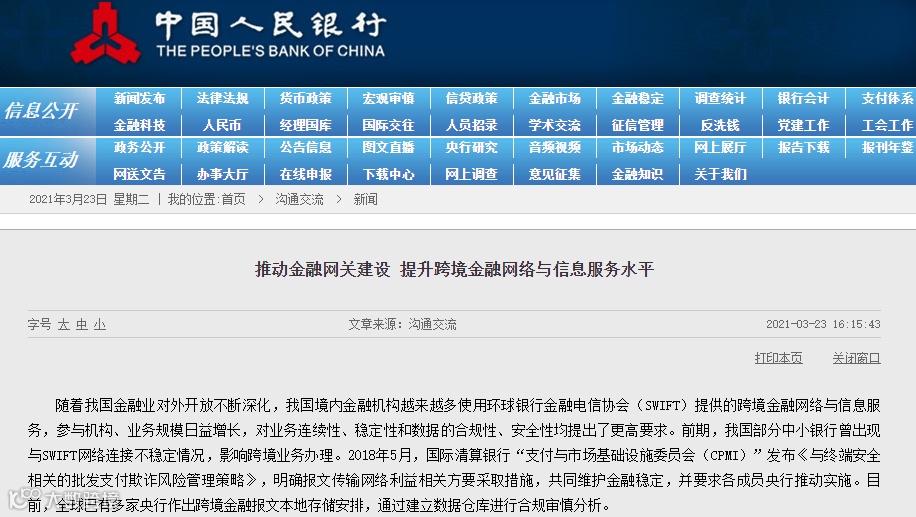Select 信贷政策 in navigation
This screenshot has width=916, height=517.
click(x=471, y=98)
